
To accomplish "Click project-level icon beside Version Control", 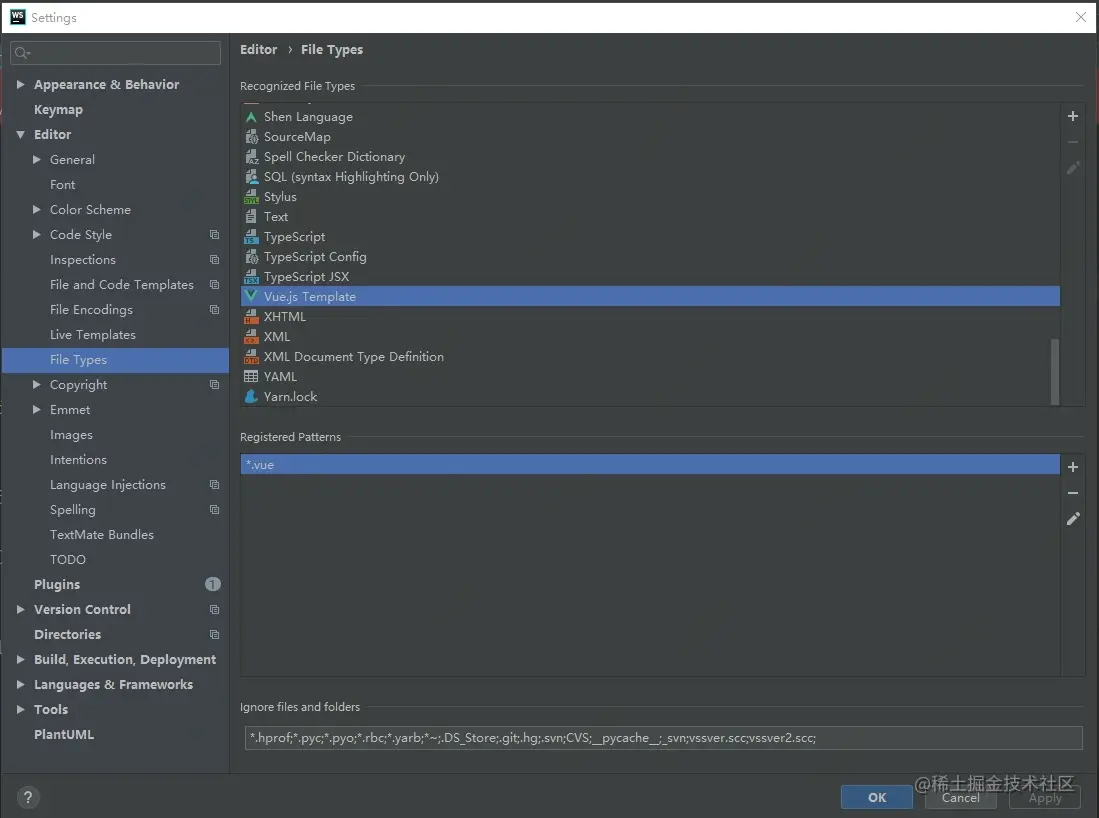I will pyautogui.click(x=214, y=610).
